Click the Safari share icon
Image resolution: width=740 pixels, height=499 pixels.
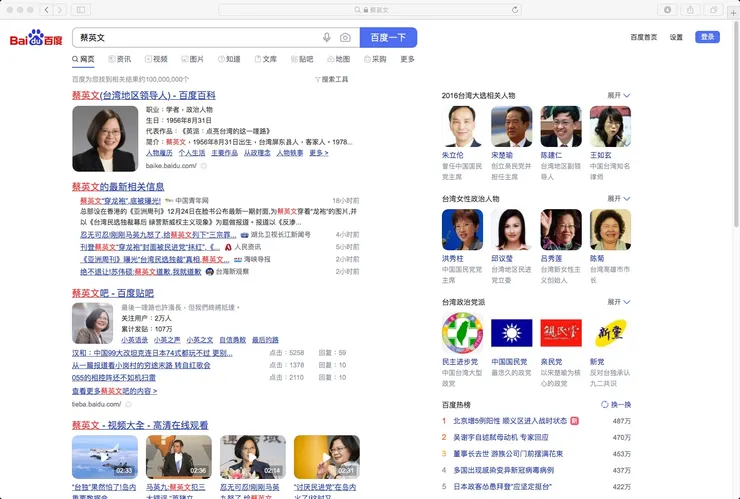tap(690, 9)
